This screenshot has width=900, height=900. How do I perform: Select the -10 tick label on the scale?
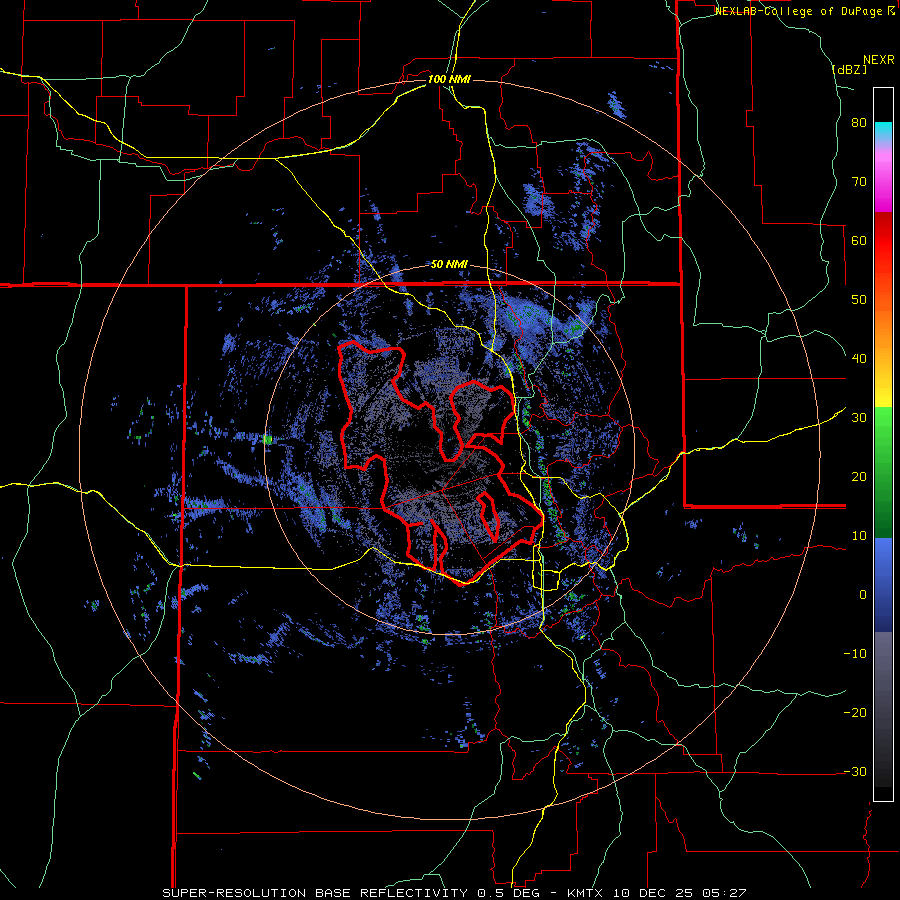[855, 654]
